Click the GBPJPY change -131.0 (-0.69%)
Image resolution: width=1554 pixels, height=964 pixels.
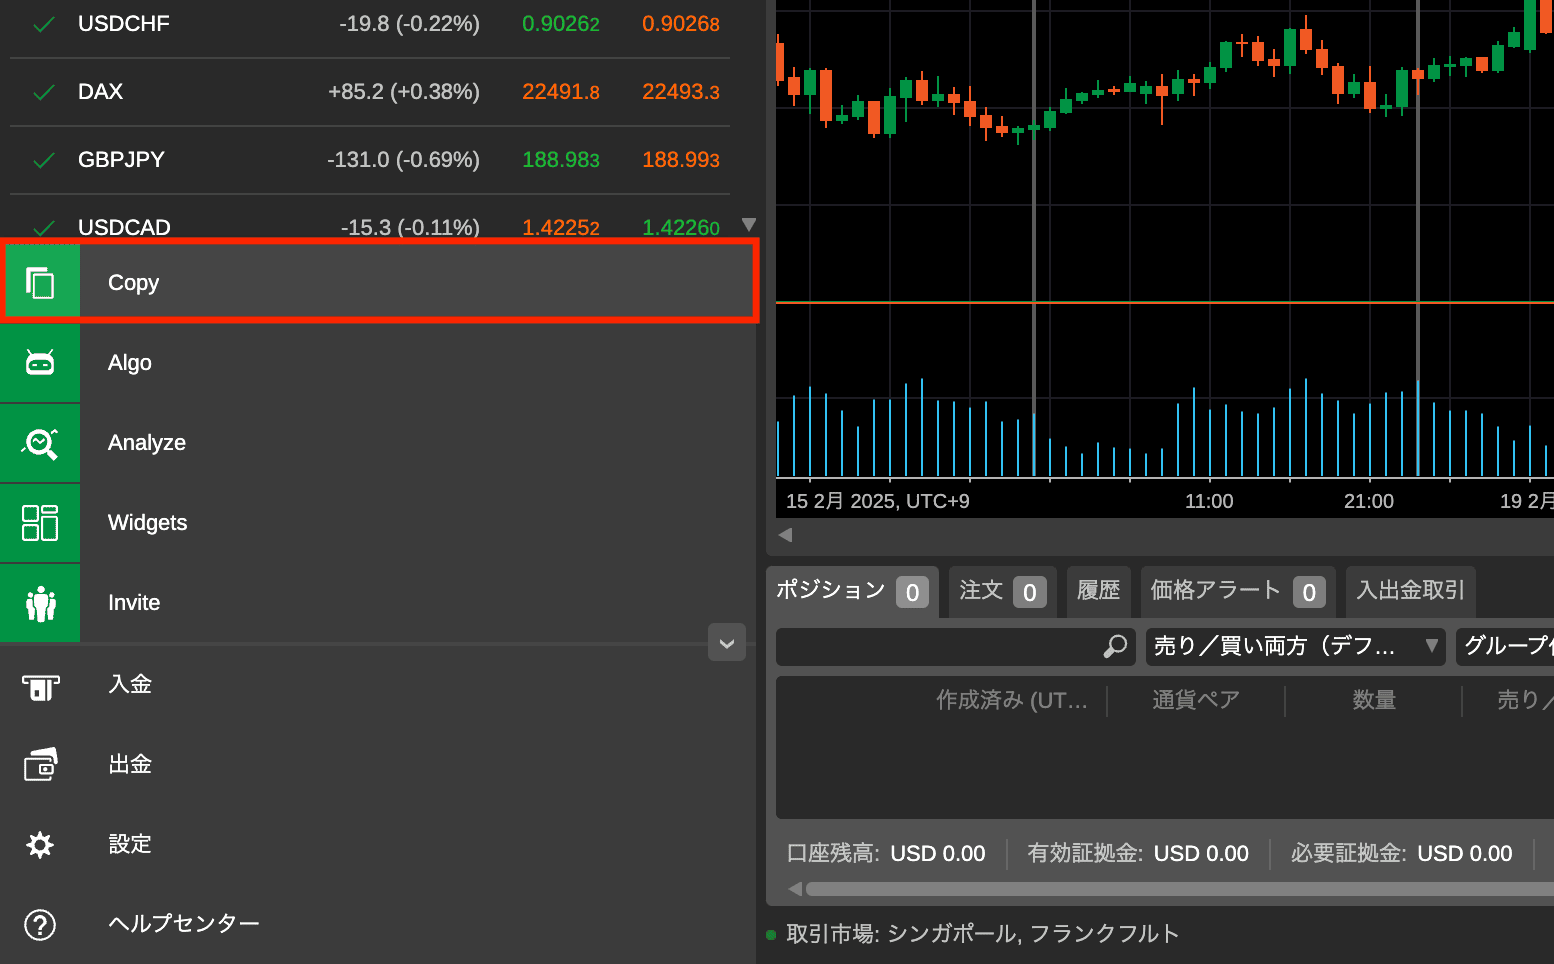click(x=403, y=160)
